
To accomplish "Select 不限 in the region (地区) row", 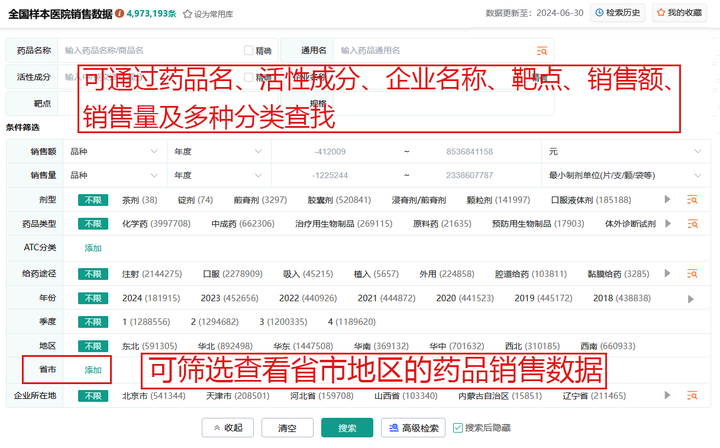I will click(x=93, y=346).
